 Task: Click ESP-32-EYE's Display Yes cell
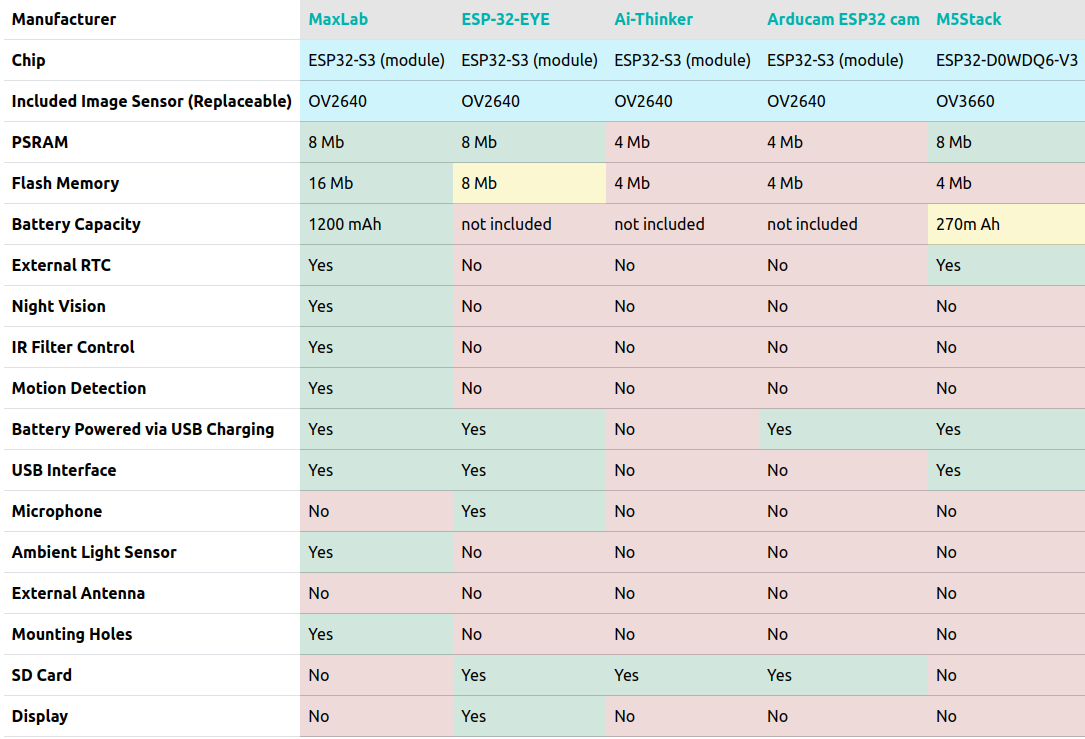pyautogui.click(x=529, y=716)
